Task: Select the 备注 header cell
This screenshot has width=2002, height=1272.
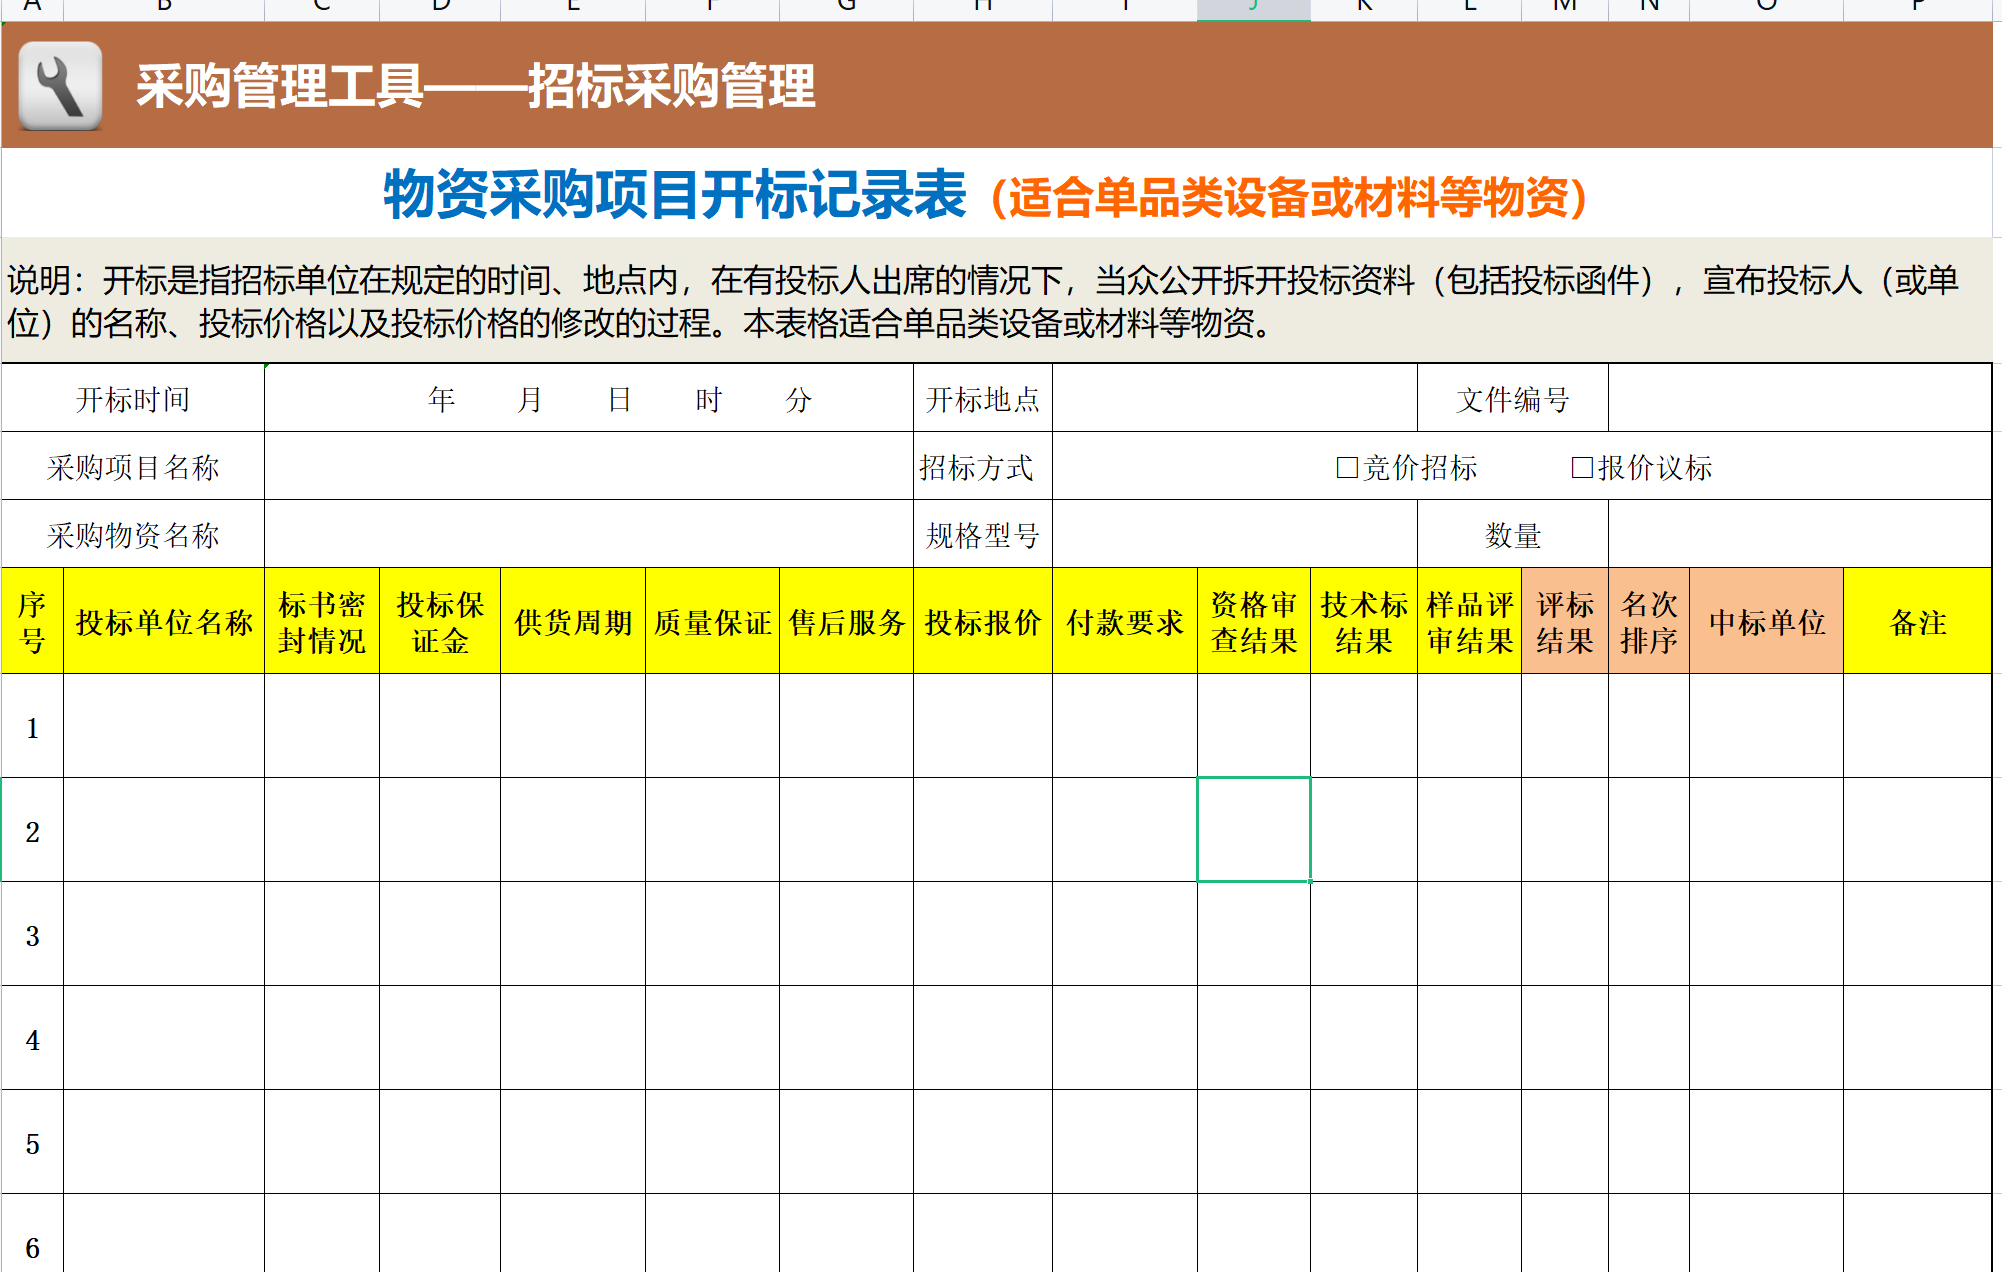Action: pos(1917,622)
